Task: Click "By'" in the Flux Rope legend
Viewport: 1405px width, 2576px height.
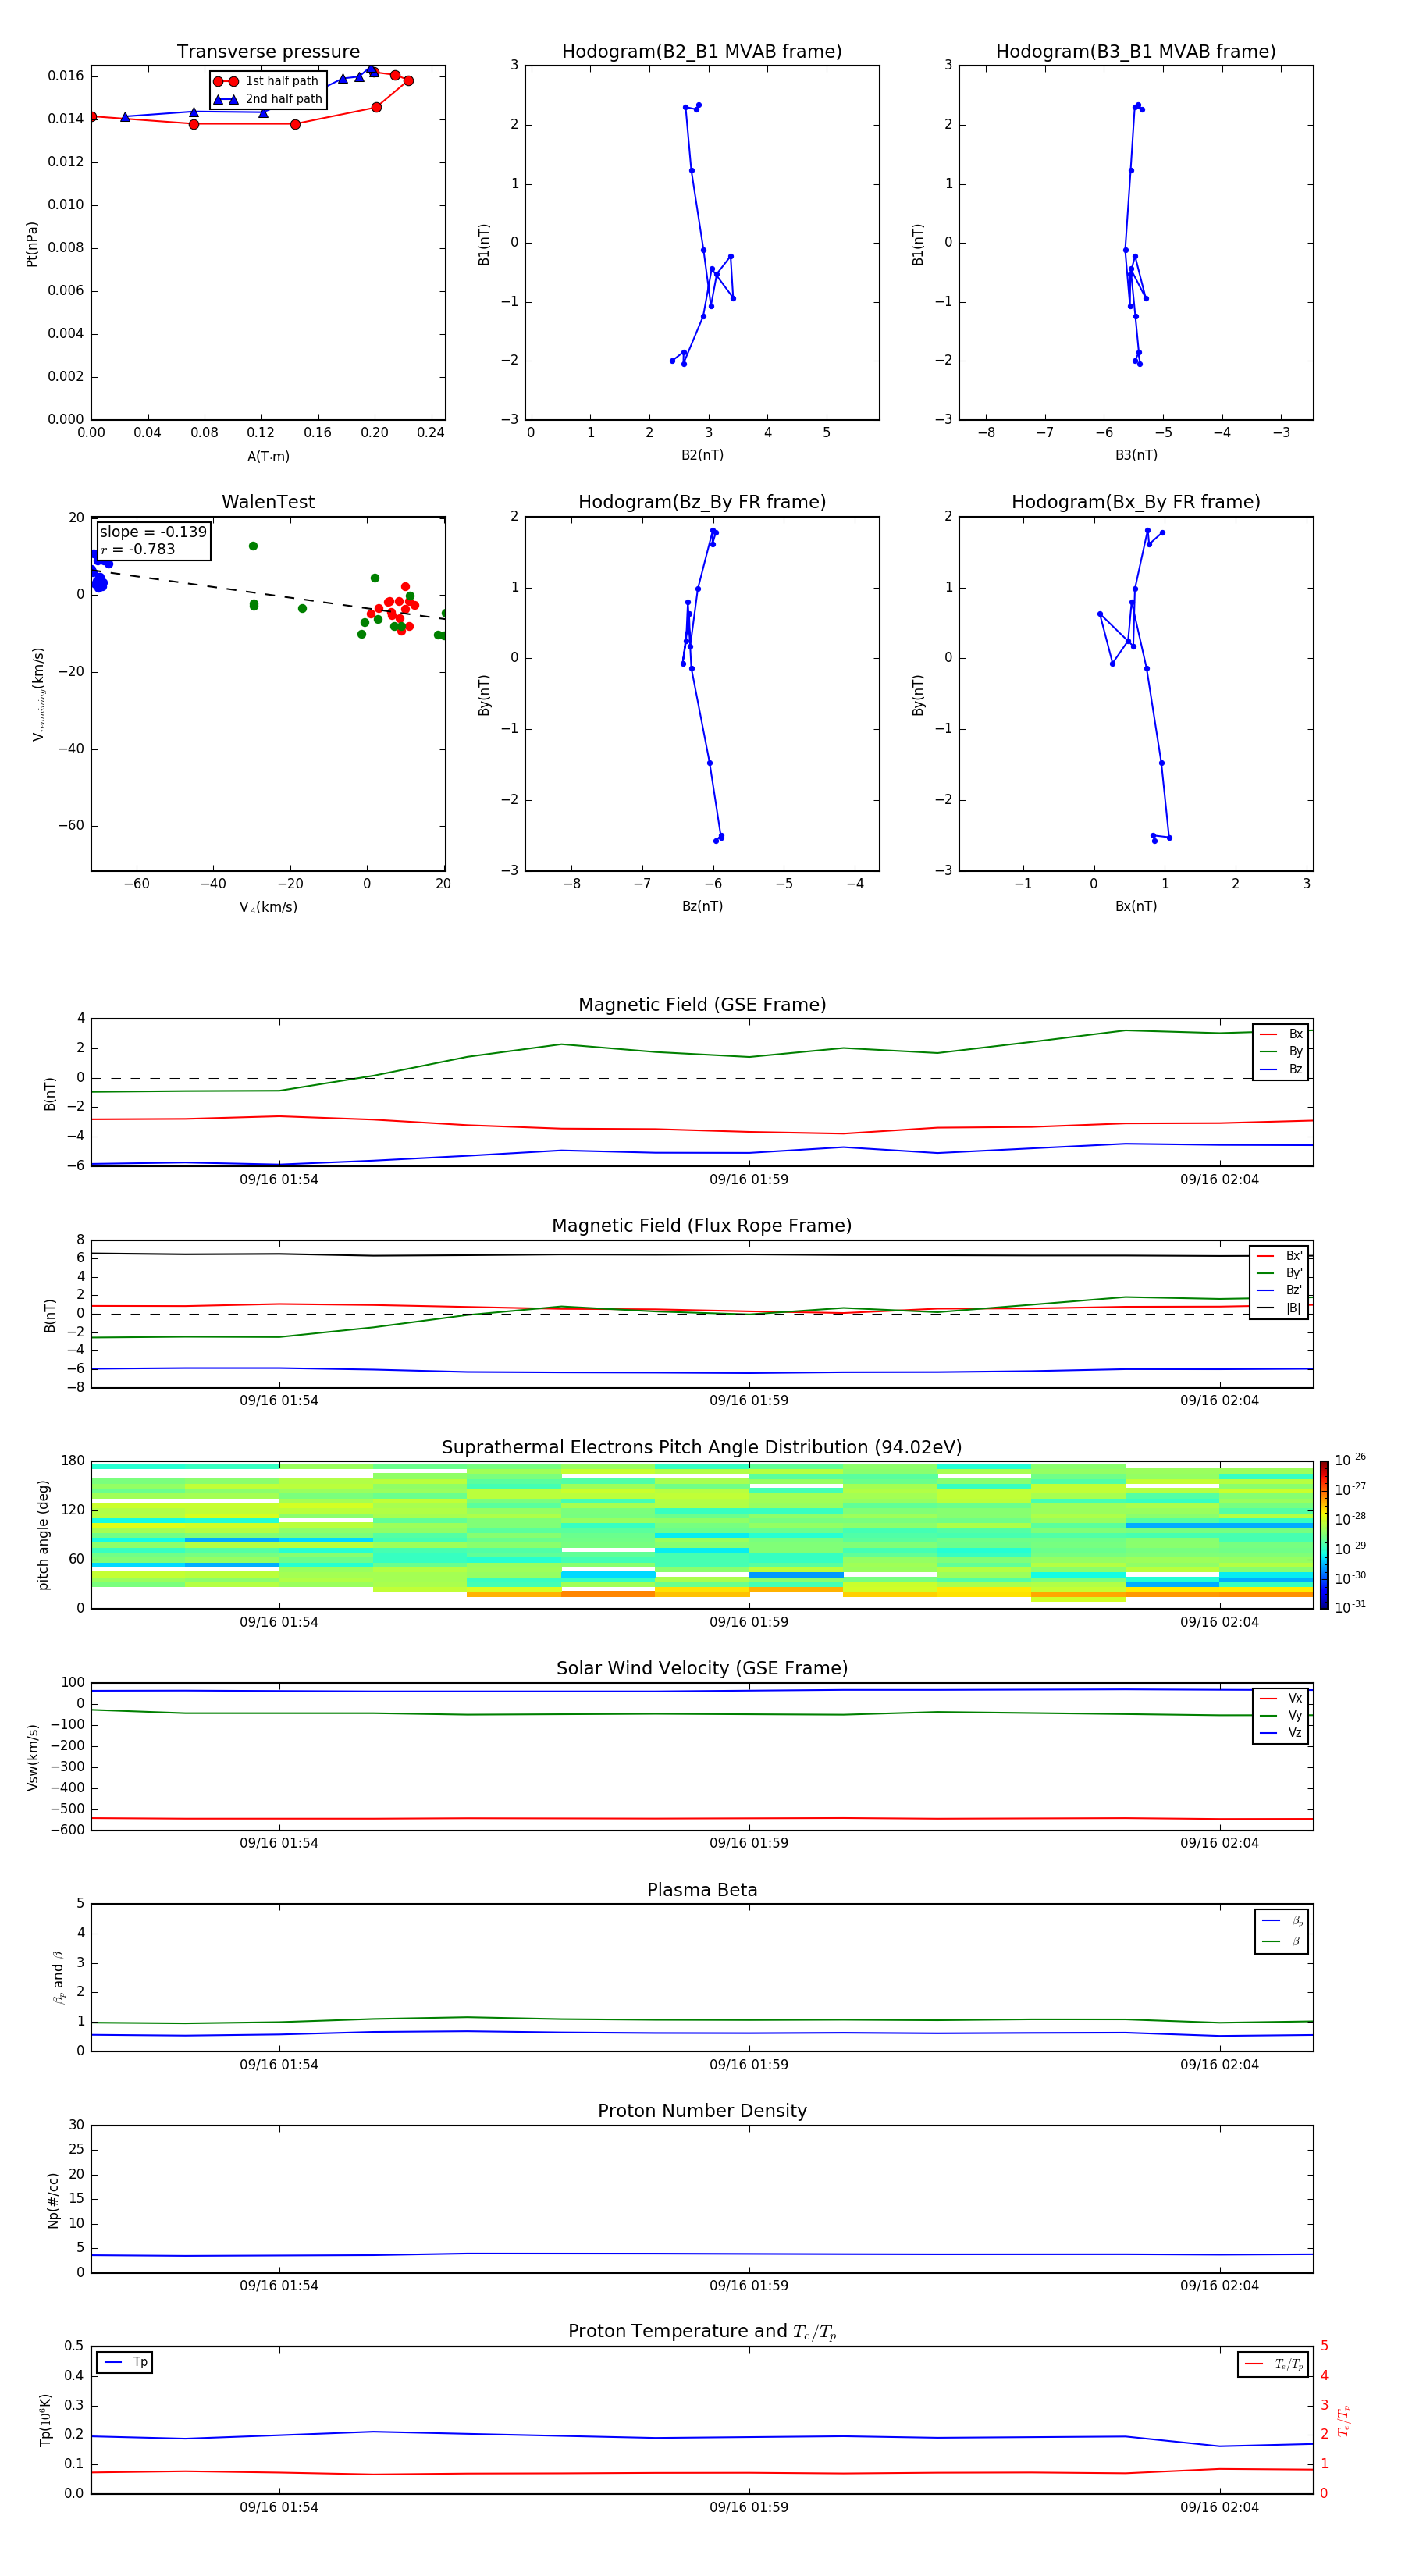Action: [1294, 1273]
